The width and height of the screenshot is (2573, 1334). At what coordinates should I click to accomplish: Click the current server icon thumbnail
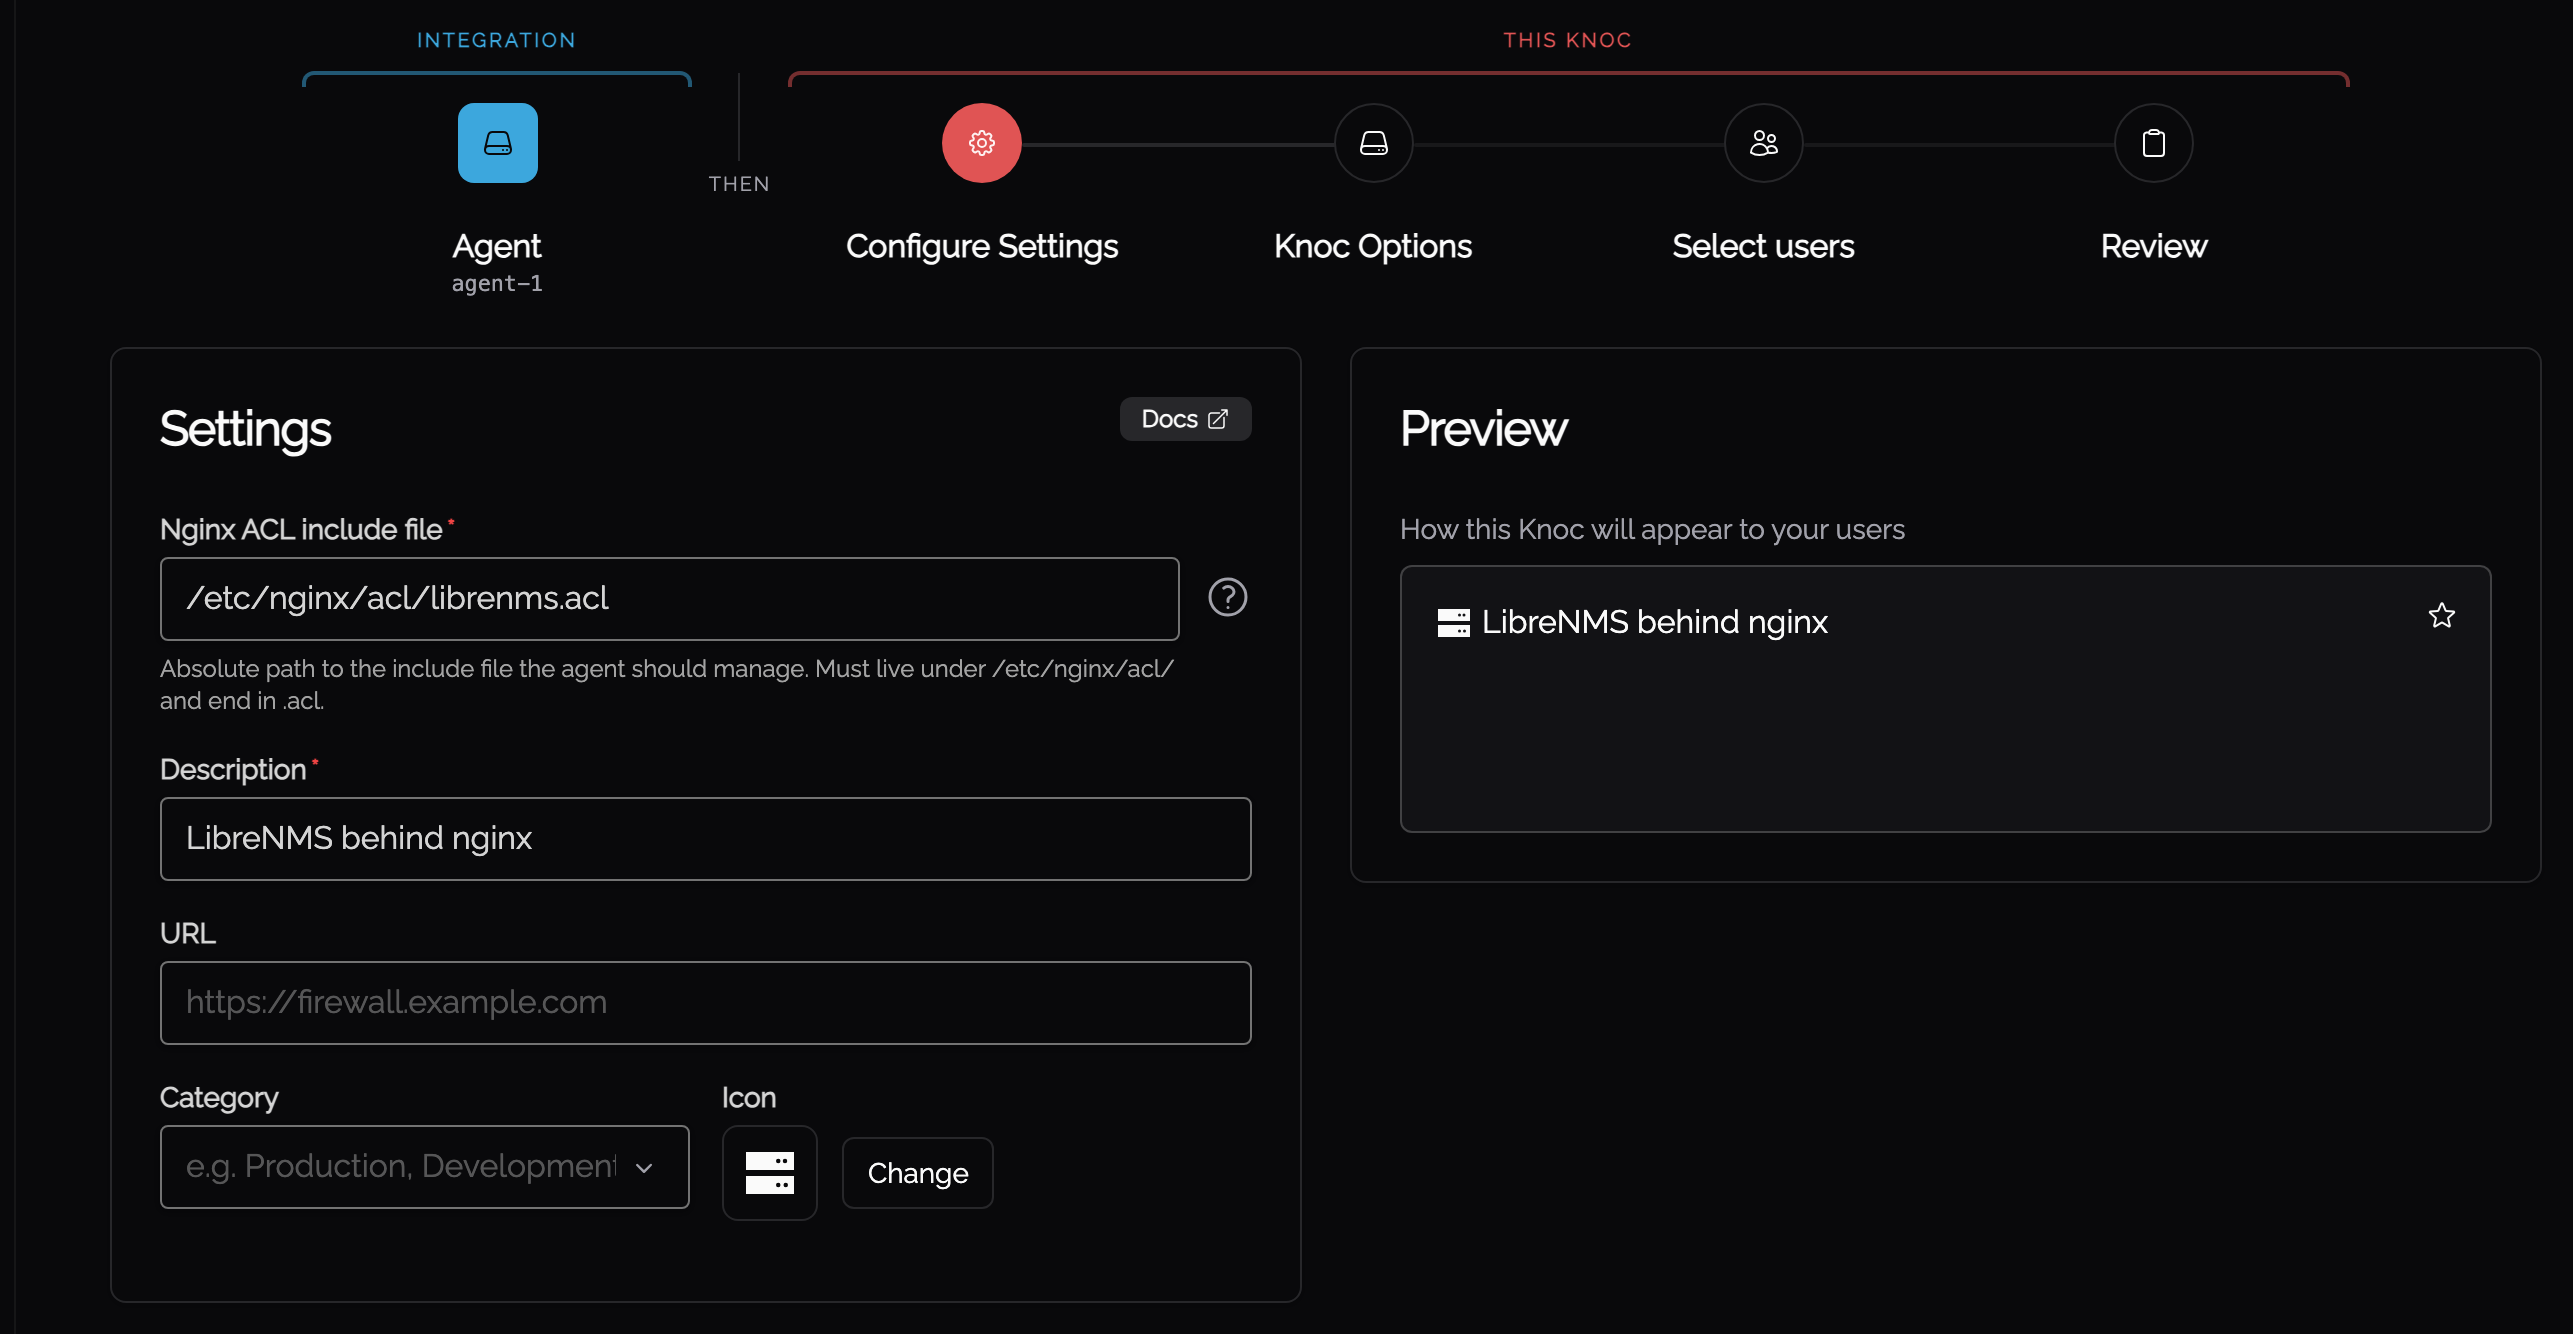(769, 1172)
